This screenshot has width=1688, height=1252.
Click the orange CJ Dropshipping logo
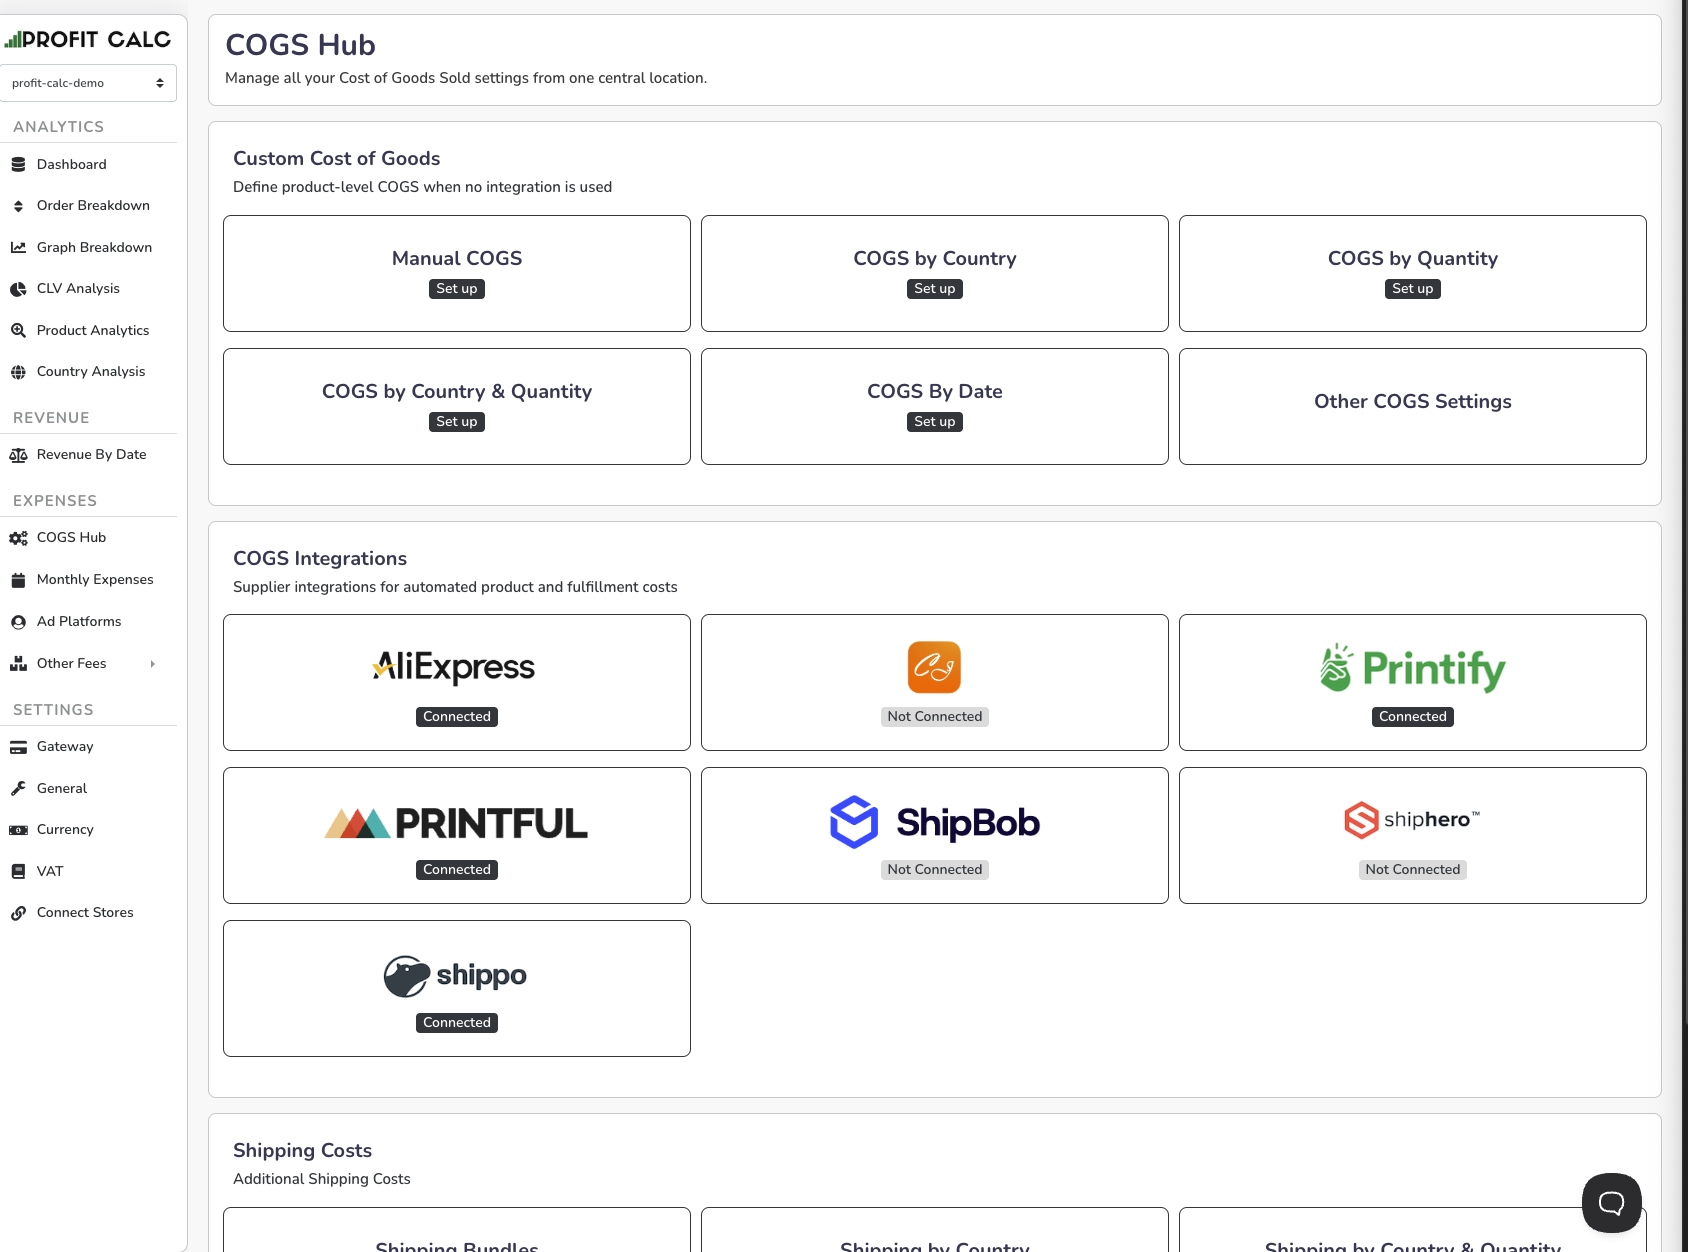(x=934, y=667)
